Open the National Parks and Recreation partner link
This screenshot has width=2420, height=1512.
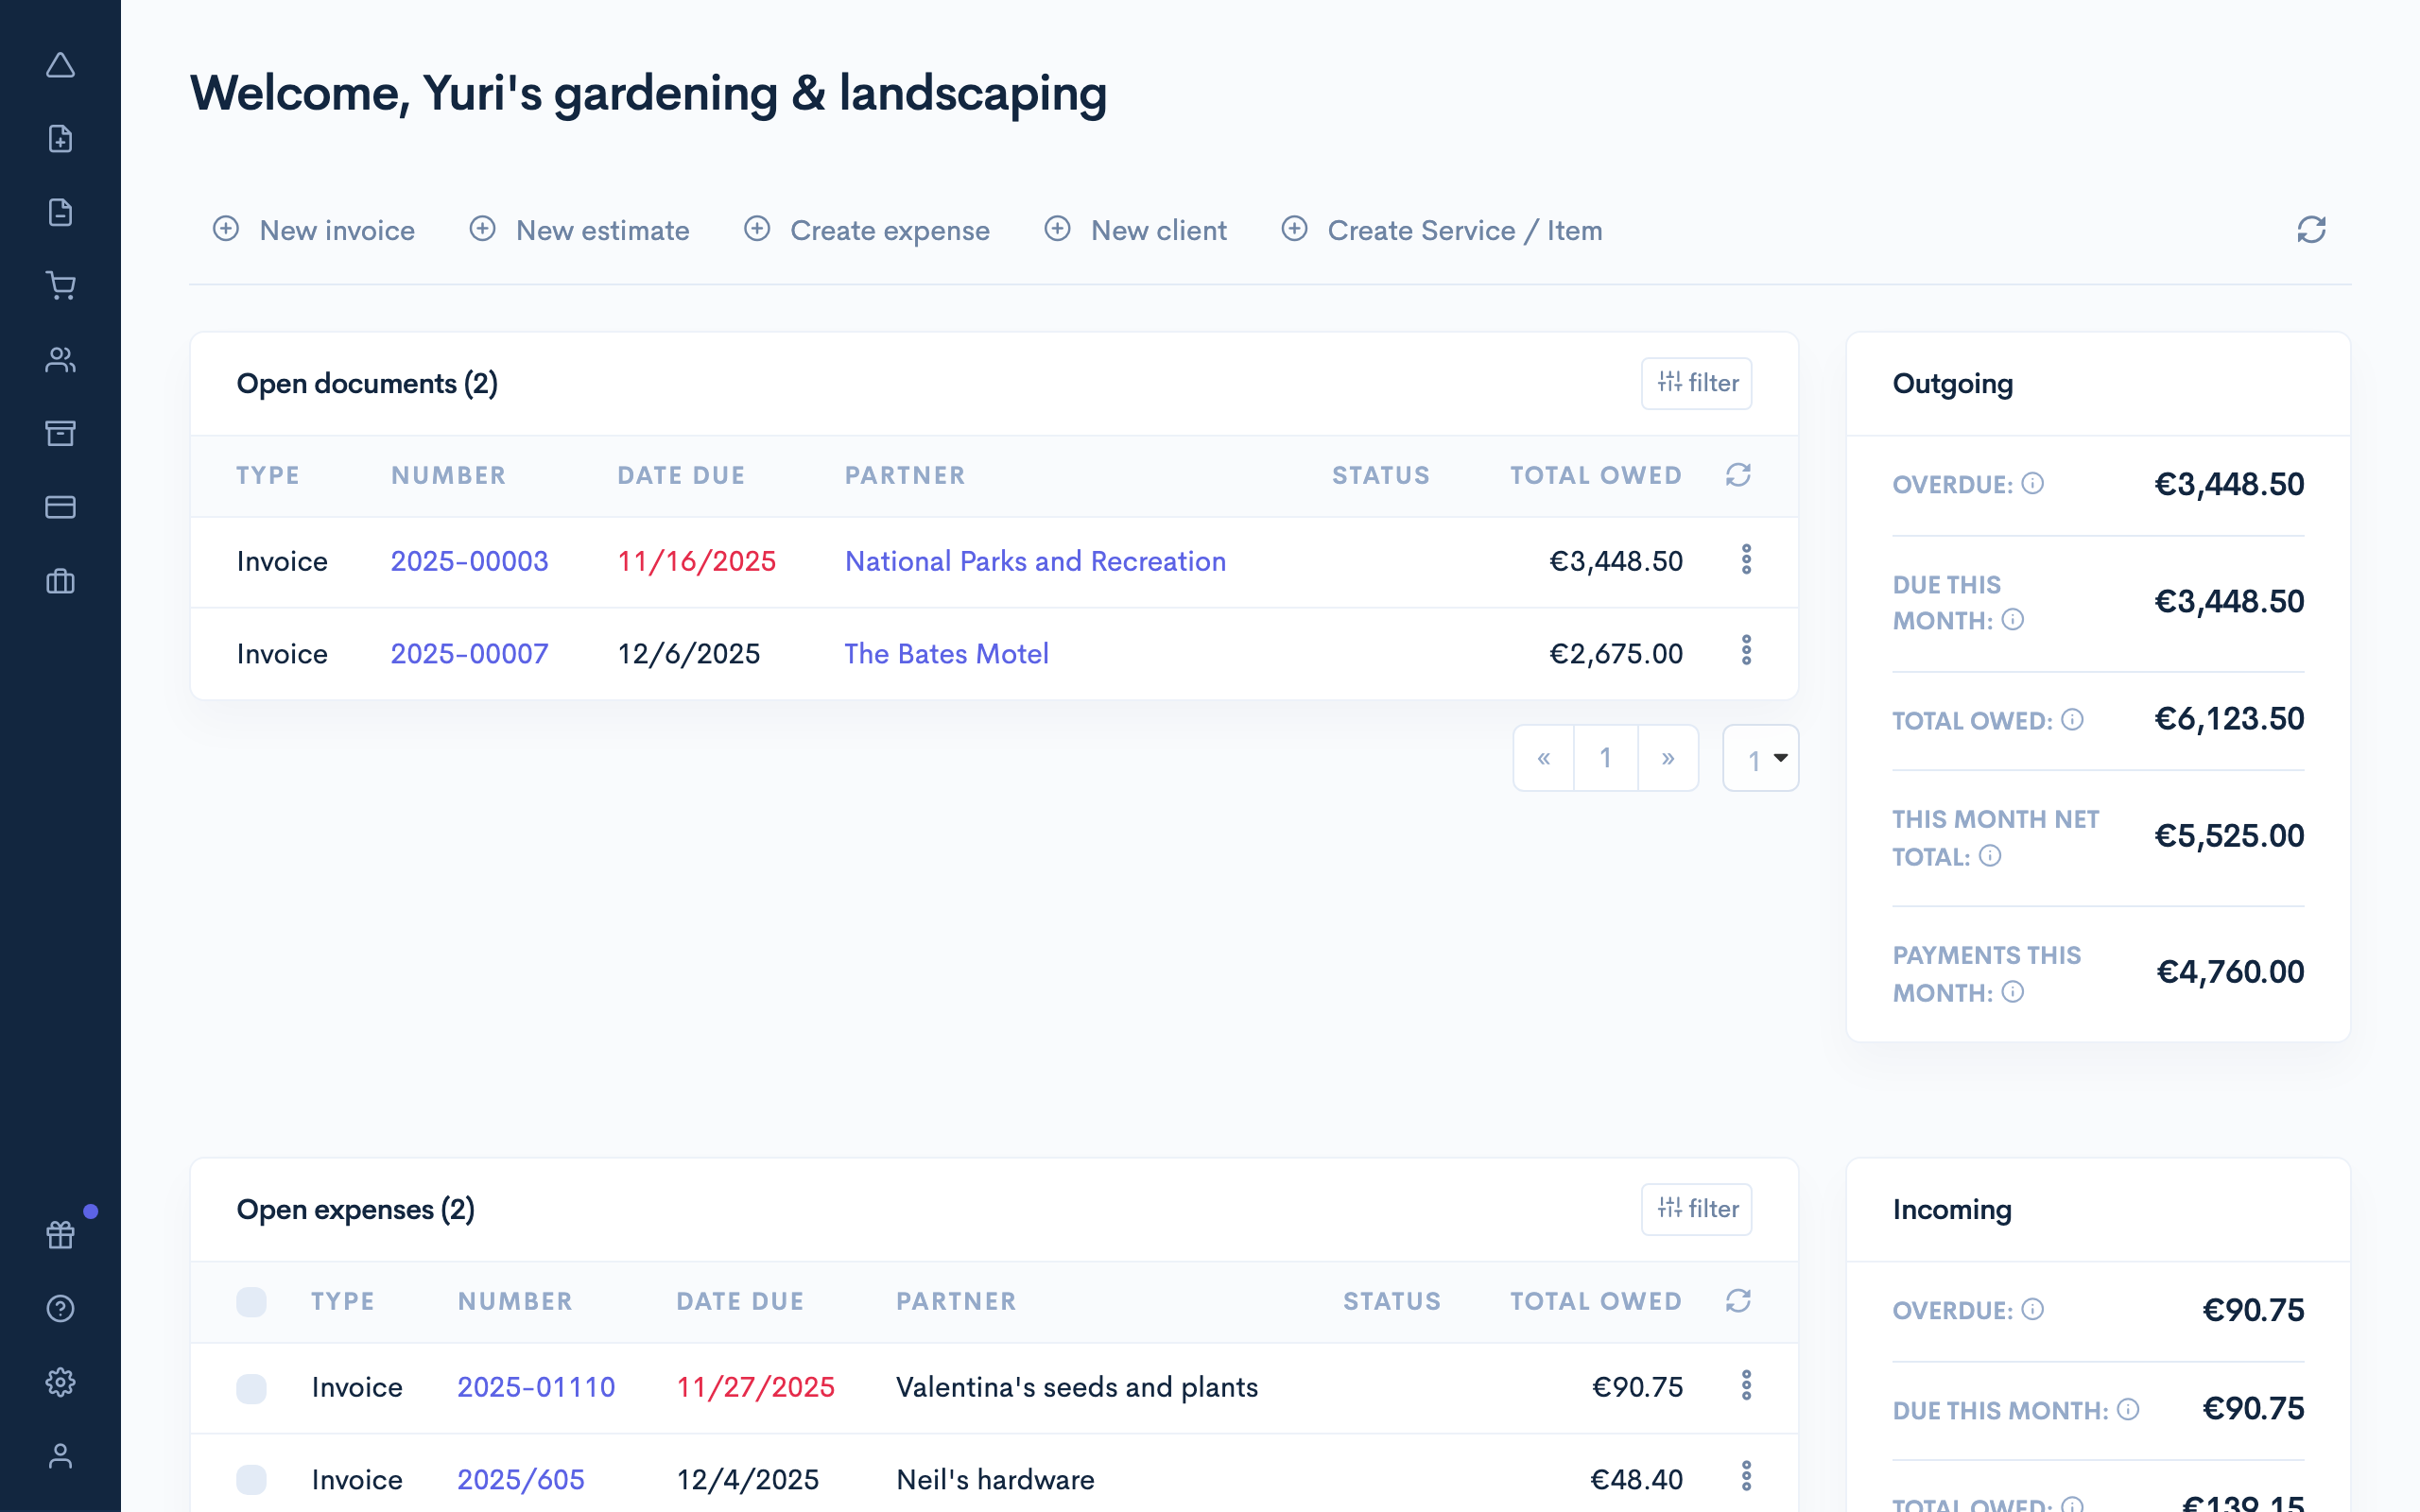point(1035,561)
